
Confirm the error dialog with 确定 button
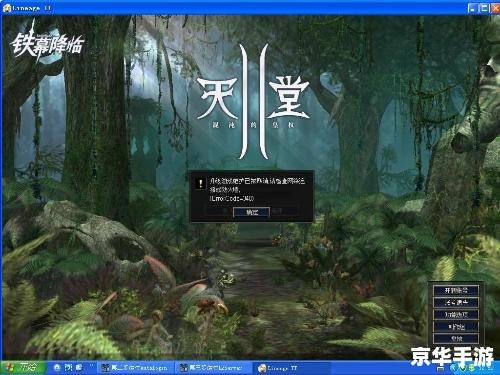point(251,212)
